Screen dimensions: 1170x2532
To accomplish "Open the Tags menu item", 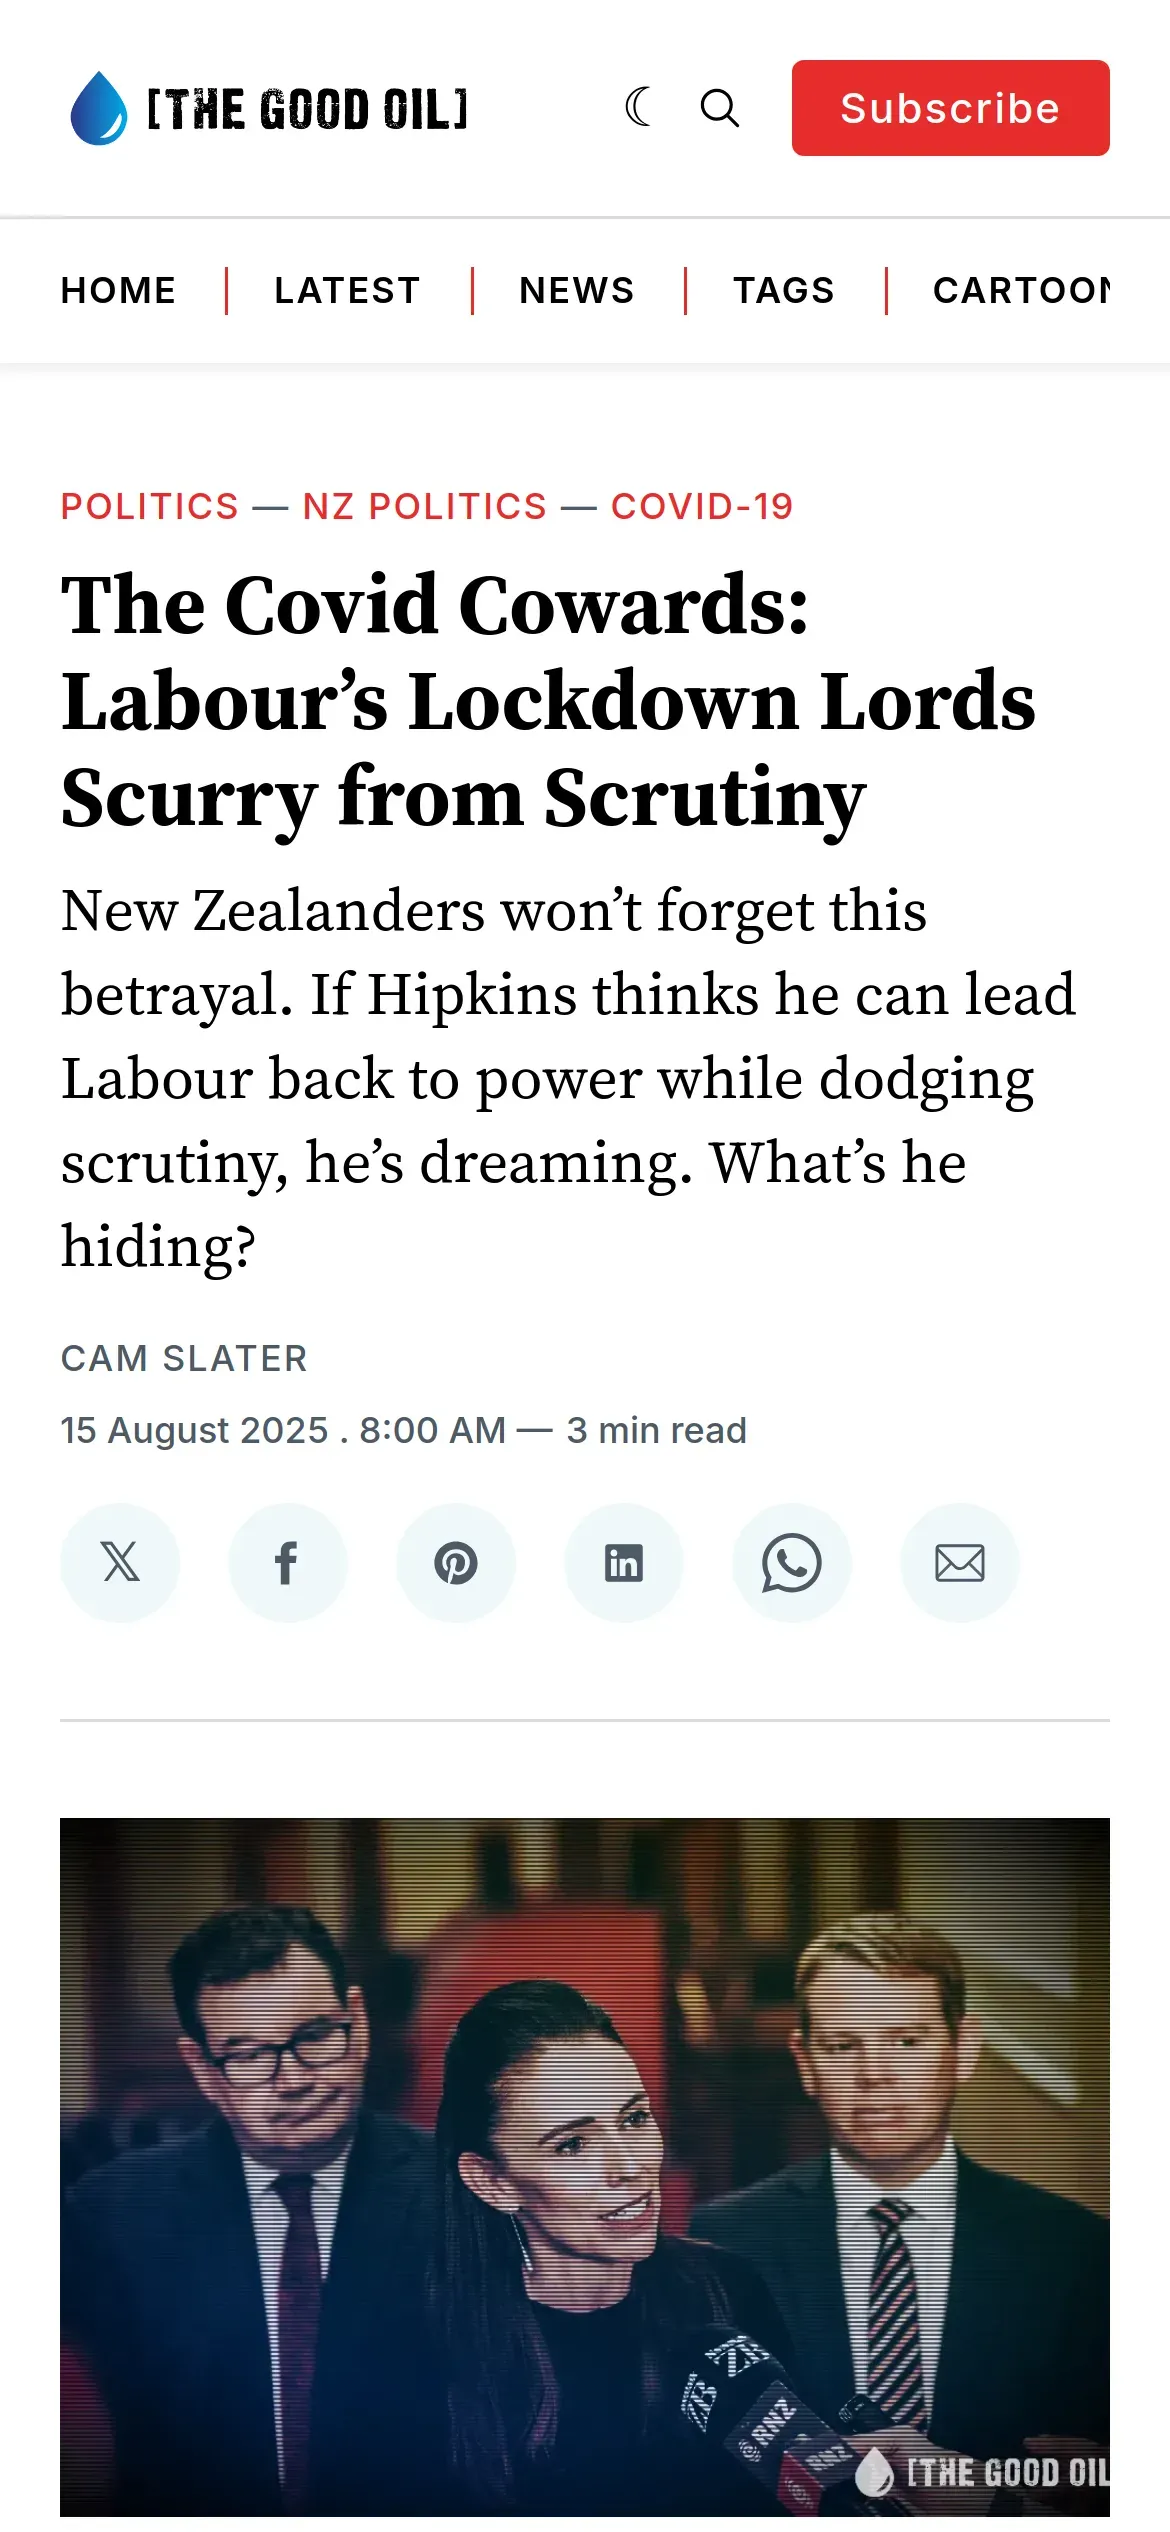I will coord(784,290).
